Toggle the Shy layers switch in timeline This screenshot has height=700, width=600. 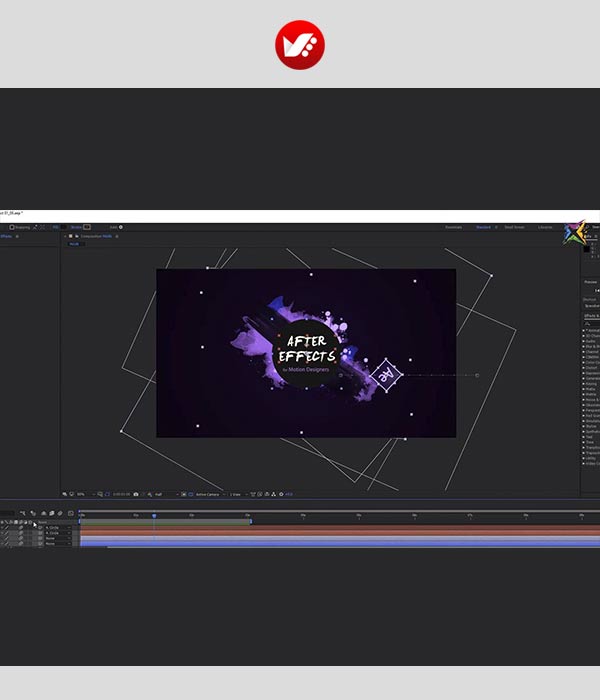coord(43,513)
